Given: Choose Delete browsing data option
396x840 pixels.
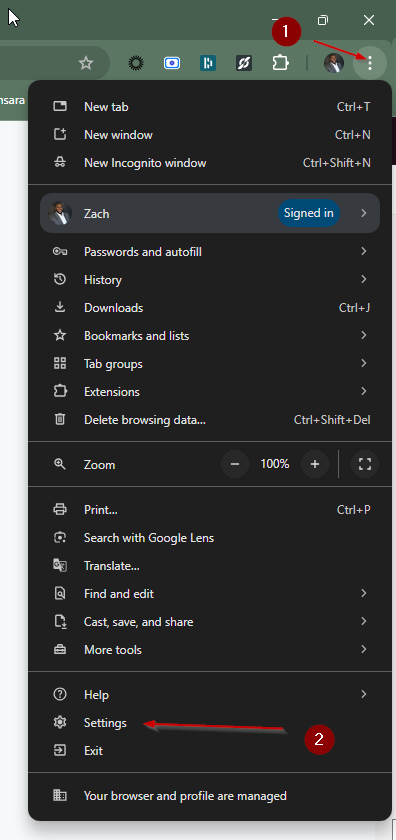Looking at the screenshot, I should click(210, 419).
